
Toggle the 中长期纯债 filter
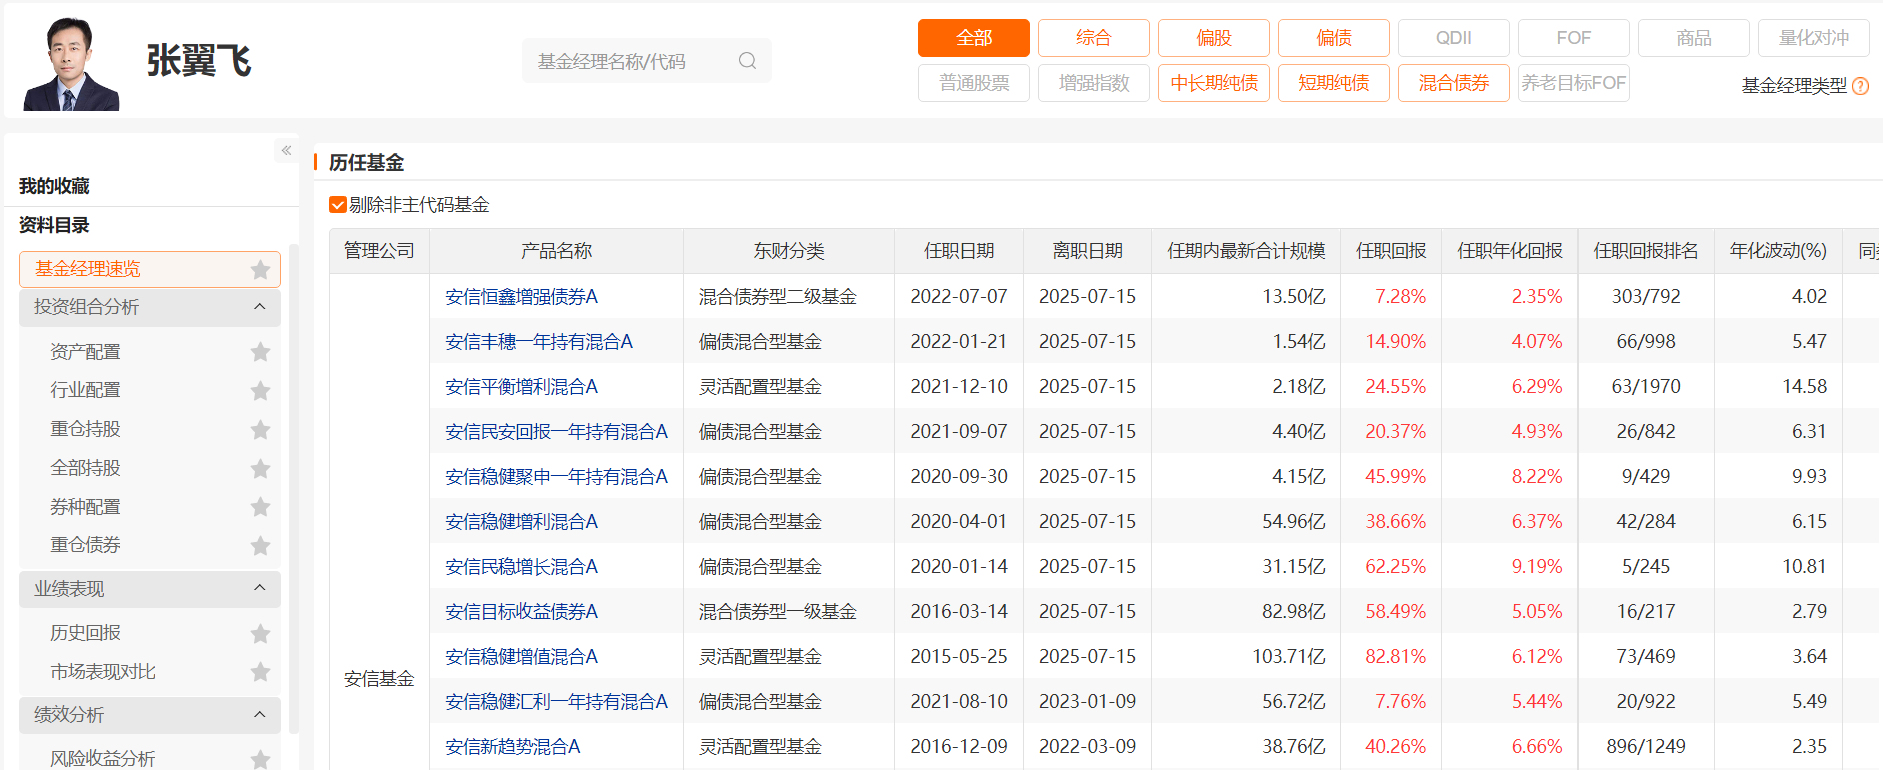coord(1214,83)
